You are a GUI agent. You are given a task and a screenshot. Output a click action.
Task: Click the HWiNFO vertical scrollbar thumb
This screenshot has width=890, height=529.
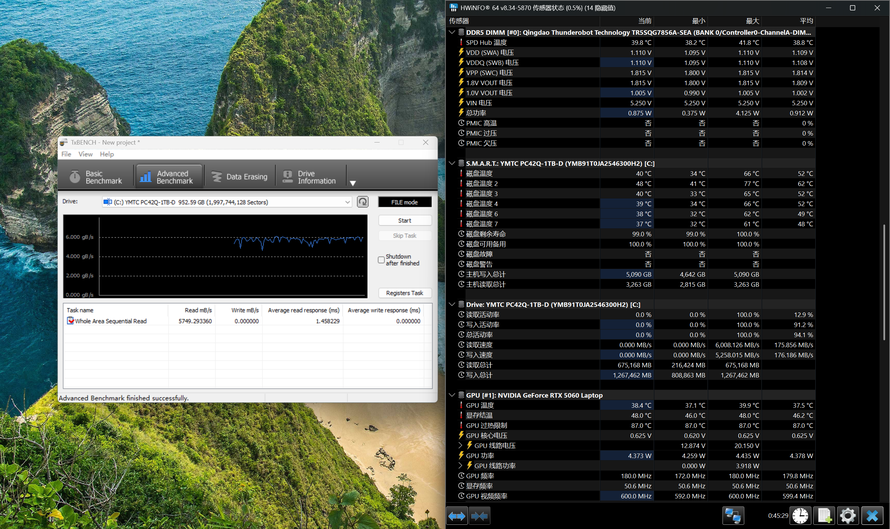883,282
